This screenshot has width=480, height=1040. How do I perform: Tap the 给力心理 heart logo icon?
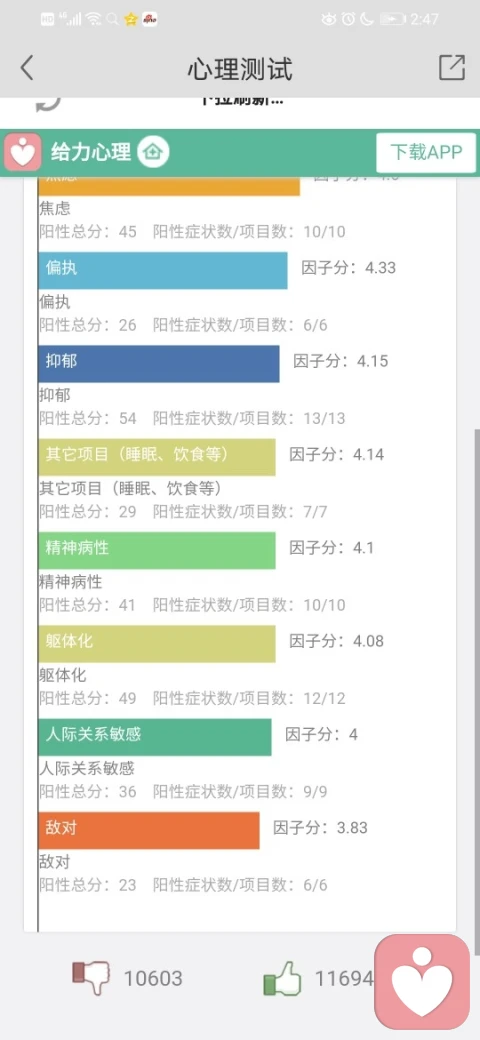coord(23,153)
